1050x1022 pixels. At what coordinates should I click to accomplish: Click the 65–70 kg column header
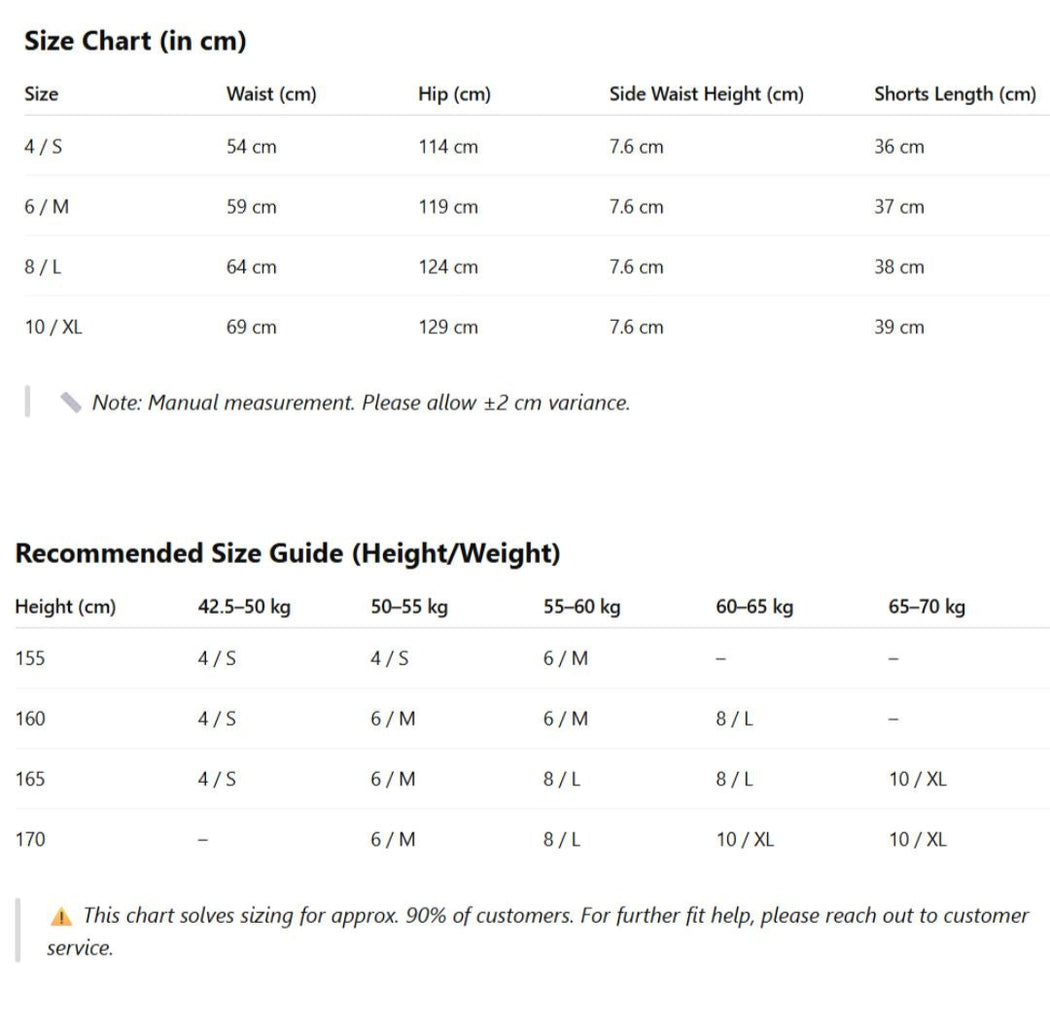pos(927,607)
